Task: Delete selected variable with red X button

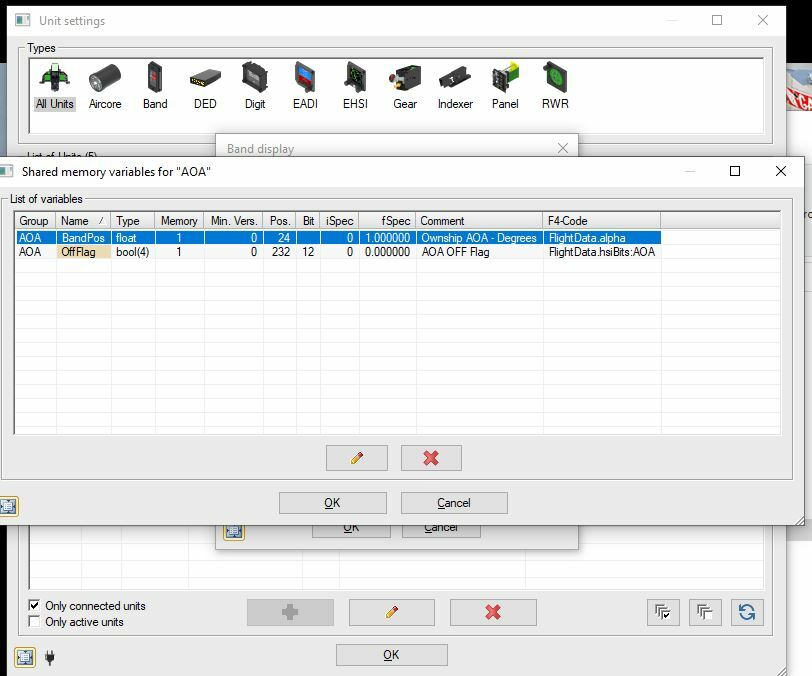Action: tap(431, 458)
